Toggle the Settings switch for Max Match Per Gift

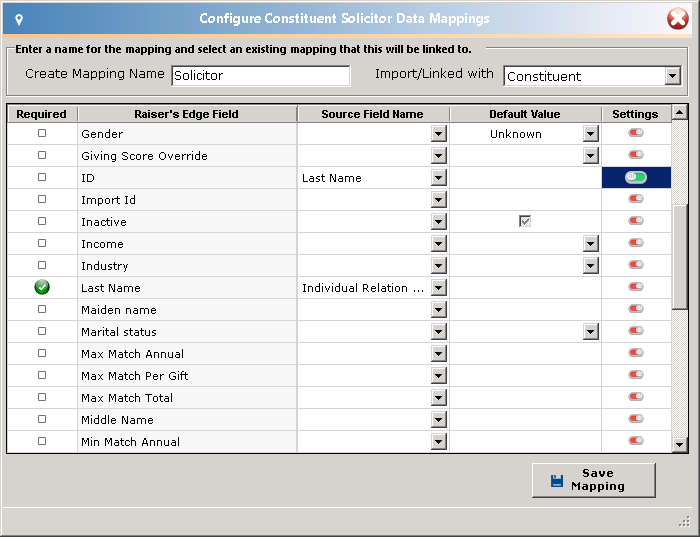pyautogui.click(x=636, y=375)
